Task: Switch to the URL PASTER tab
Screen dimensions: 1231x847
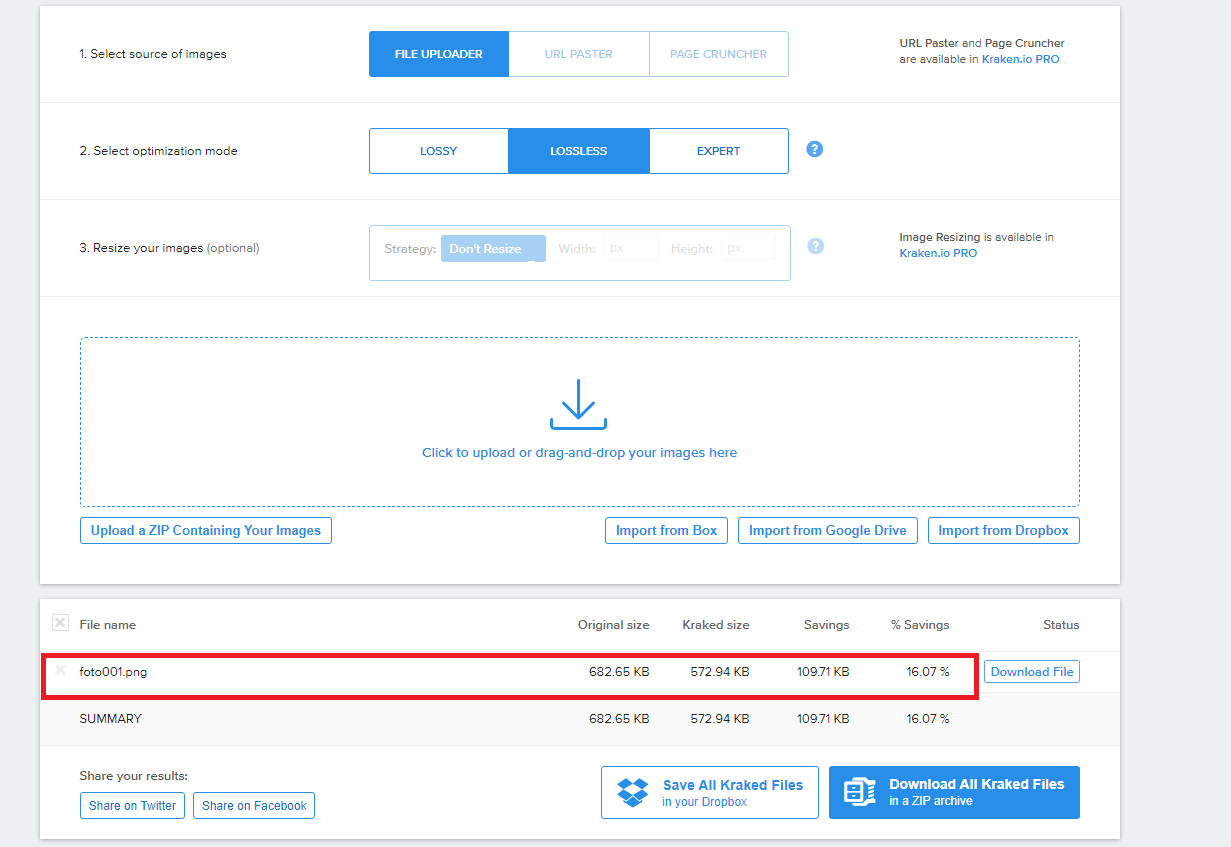Action: point(578,54)
